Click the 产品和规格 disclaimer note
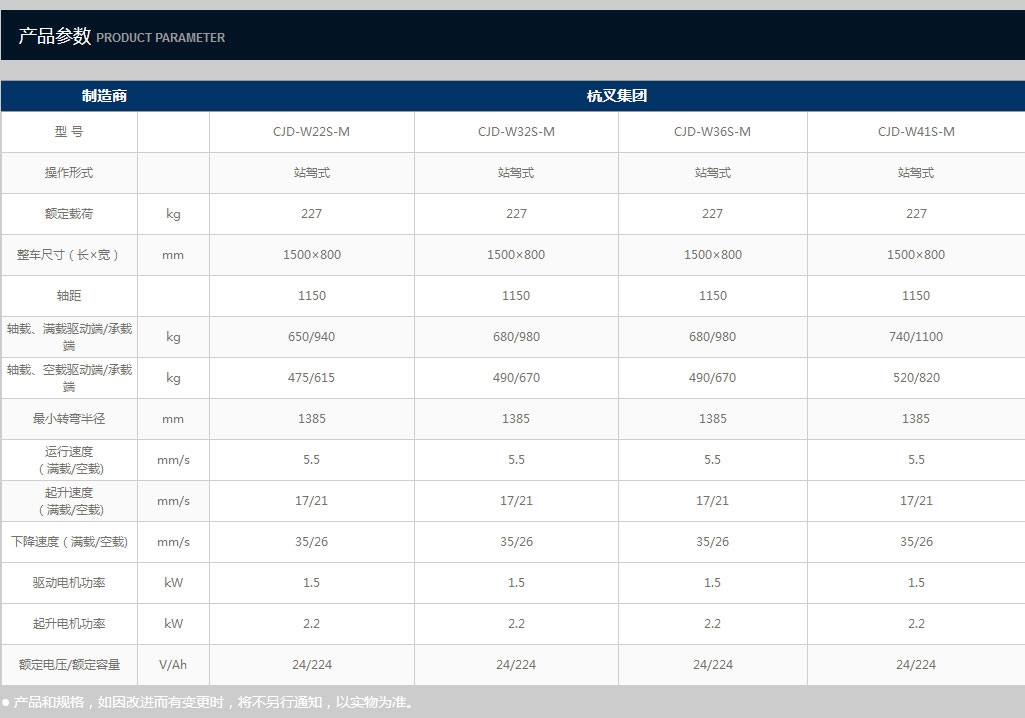 coord(208,702)
